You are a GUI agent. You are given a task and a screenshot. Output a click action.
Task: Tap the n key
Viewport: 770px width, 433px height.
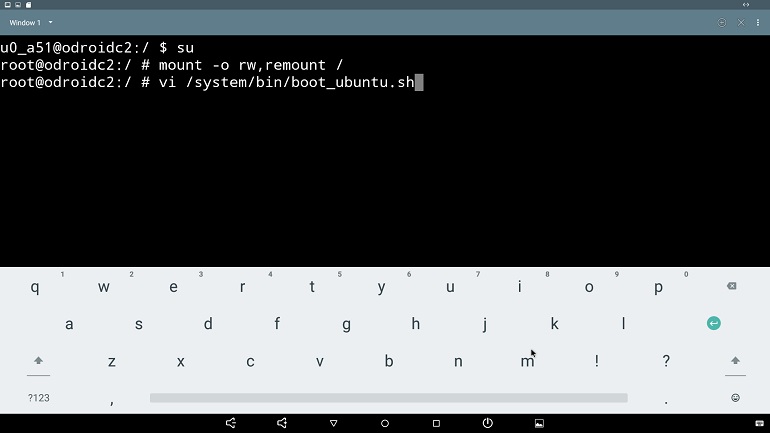(458, 361)
